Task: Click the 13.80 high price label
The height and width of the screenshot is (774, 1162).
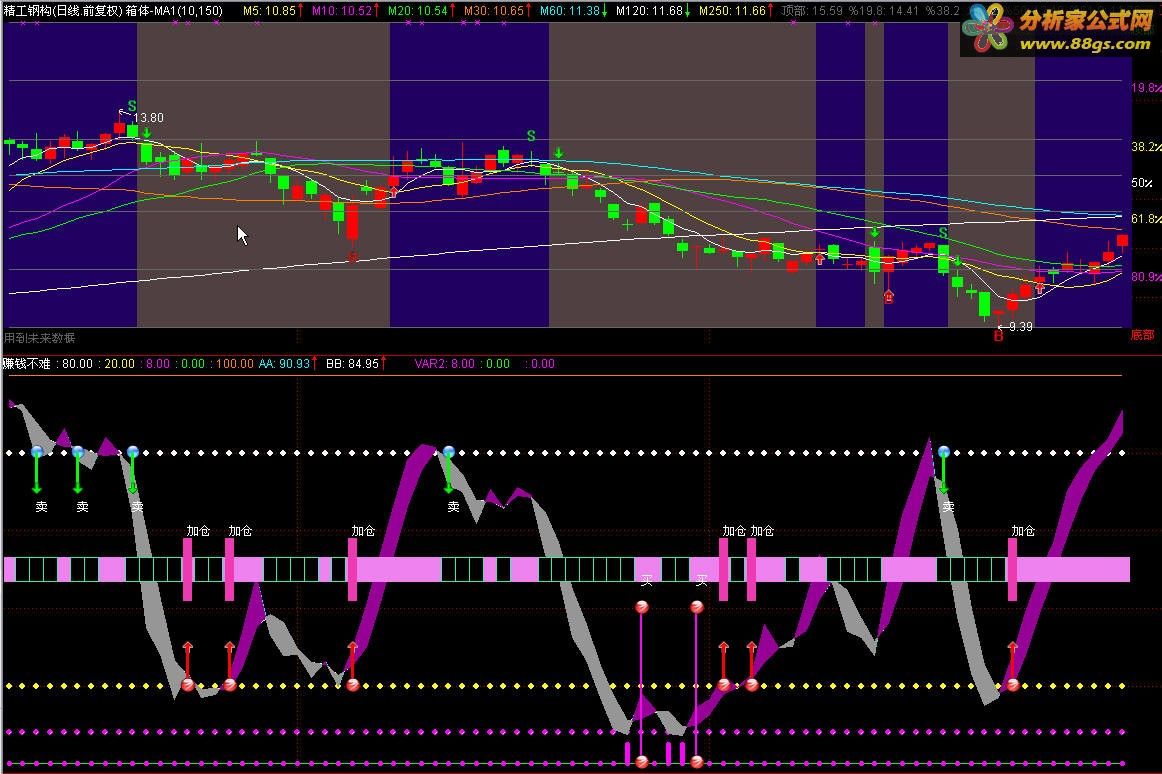Action: pyautogui.click(x=148, y=118)
